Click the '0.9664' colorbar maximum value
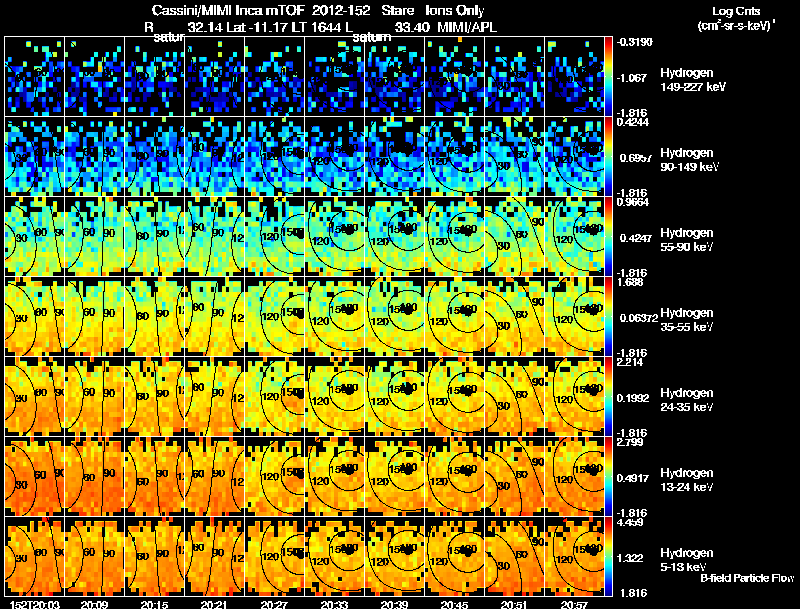This screenshot has height=609, width=800. click(633, 202)
